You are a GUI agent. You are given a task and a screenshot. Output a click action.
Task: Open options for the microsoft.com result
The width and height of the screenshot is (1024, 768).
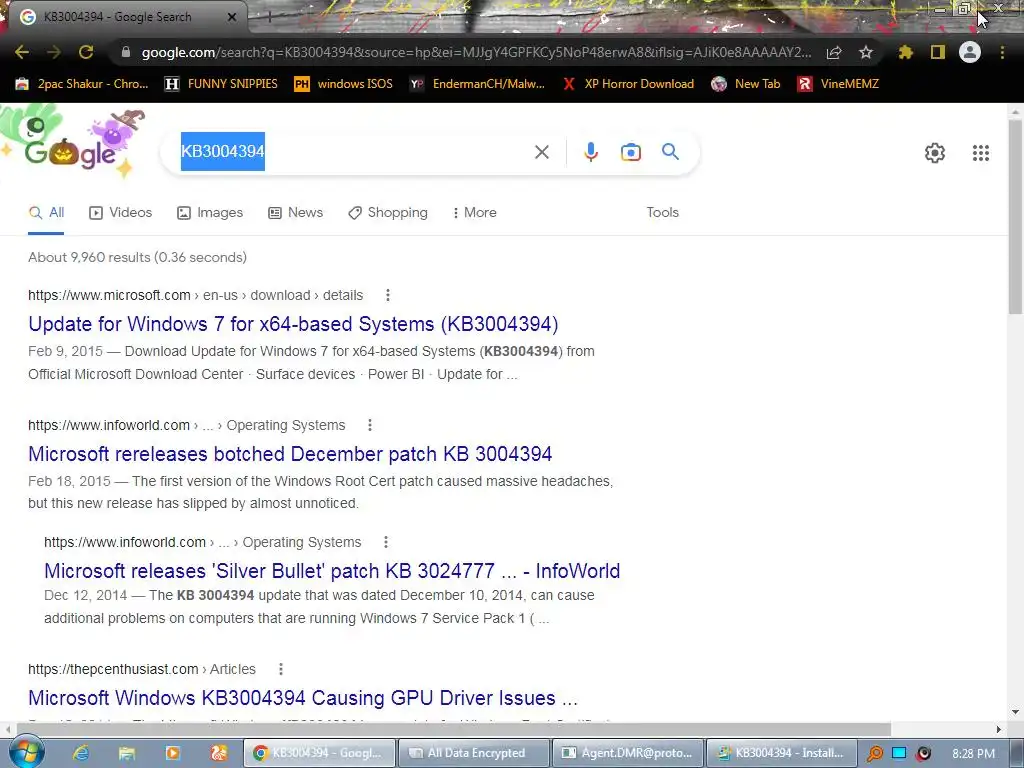(x=388, y=295)
